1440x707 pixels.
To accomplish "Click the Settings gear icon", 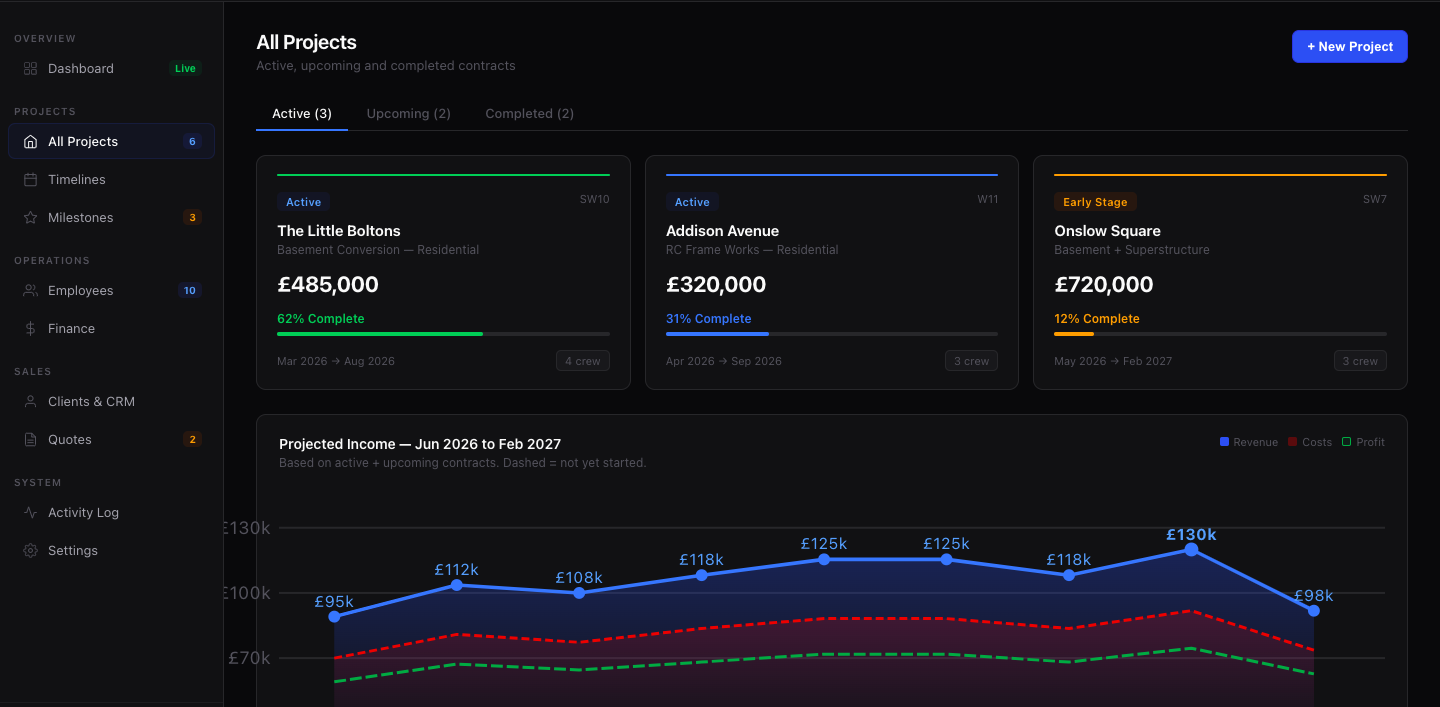I will [x=30, y=551].
